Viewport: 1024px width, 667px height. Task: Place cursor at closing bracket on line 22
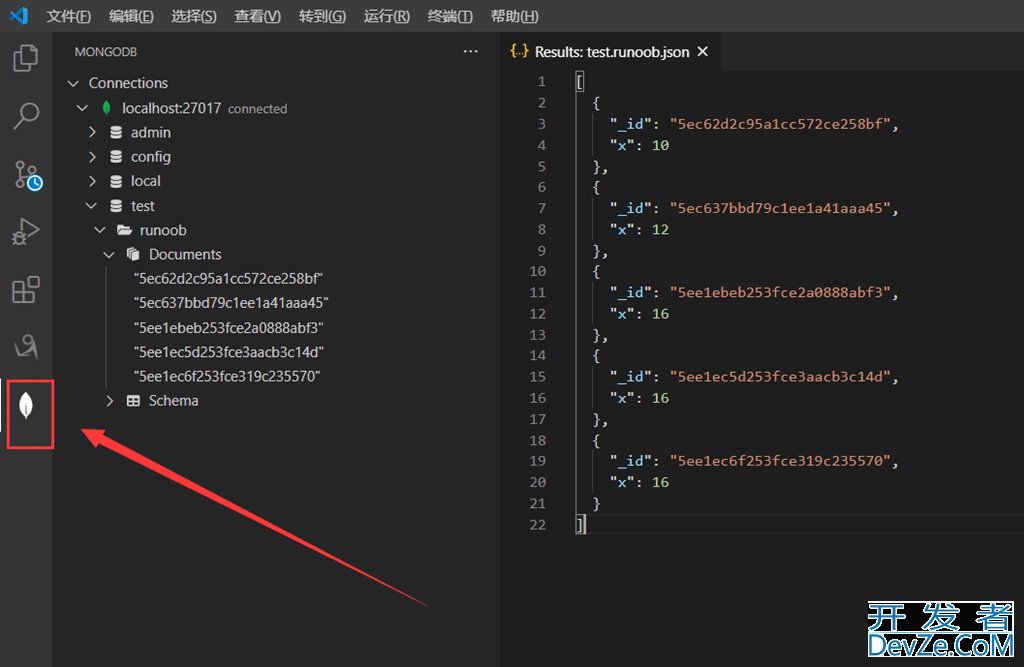pyautogui.click(x=580, y=525)
